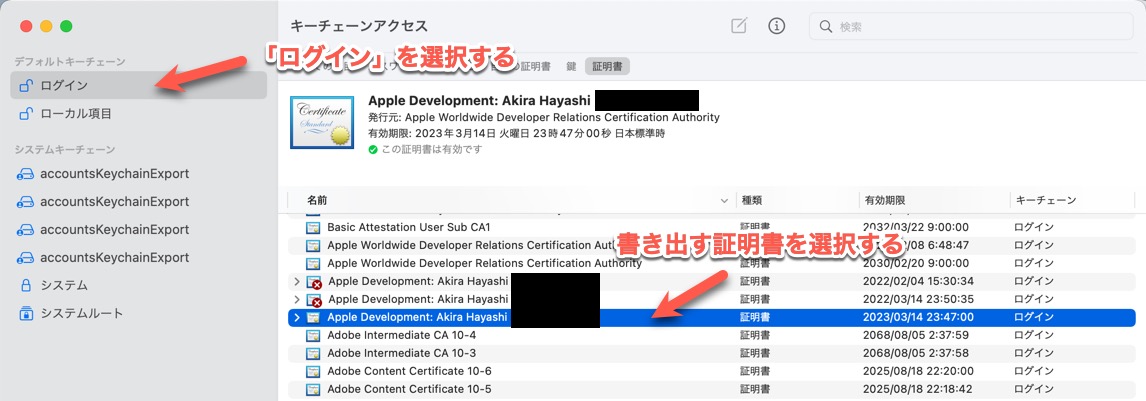Screen dimensions: 1146x401
Task: Switch to the selected 証明書 category tab
Action: [x=607, y=66]
